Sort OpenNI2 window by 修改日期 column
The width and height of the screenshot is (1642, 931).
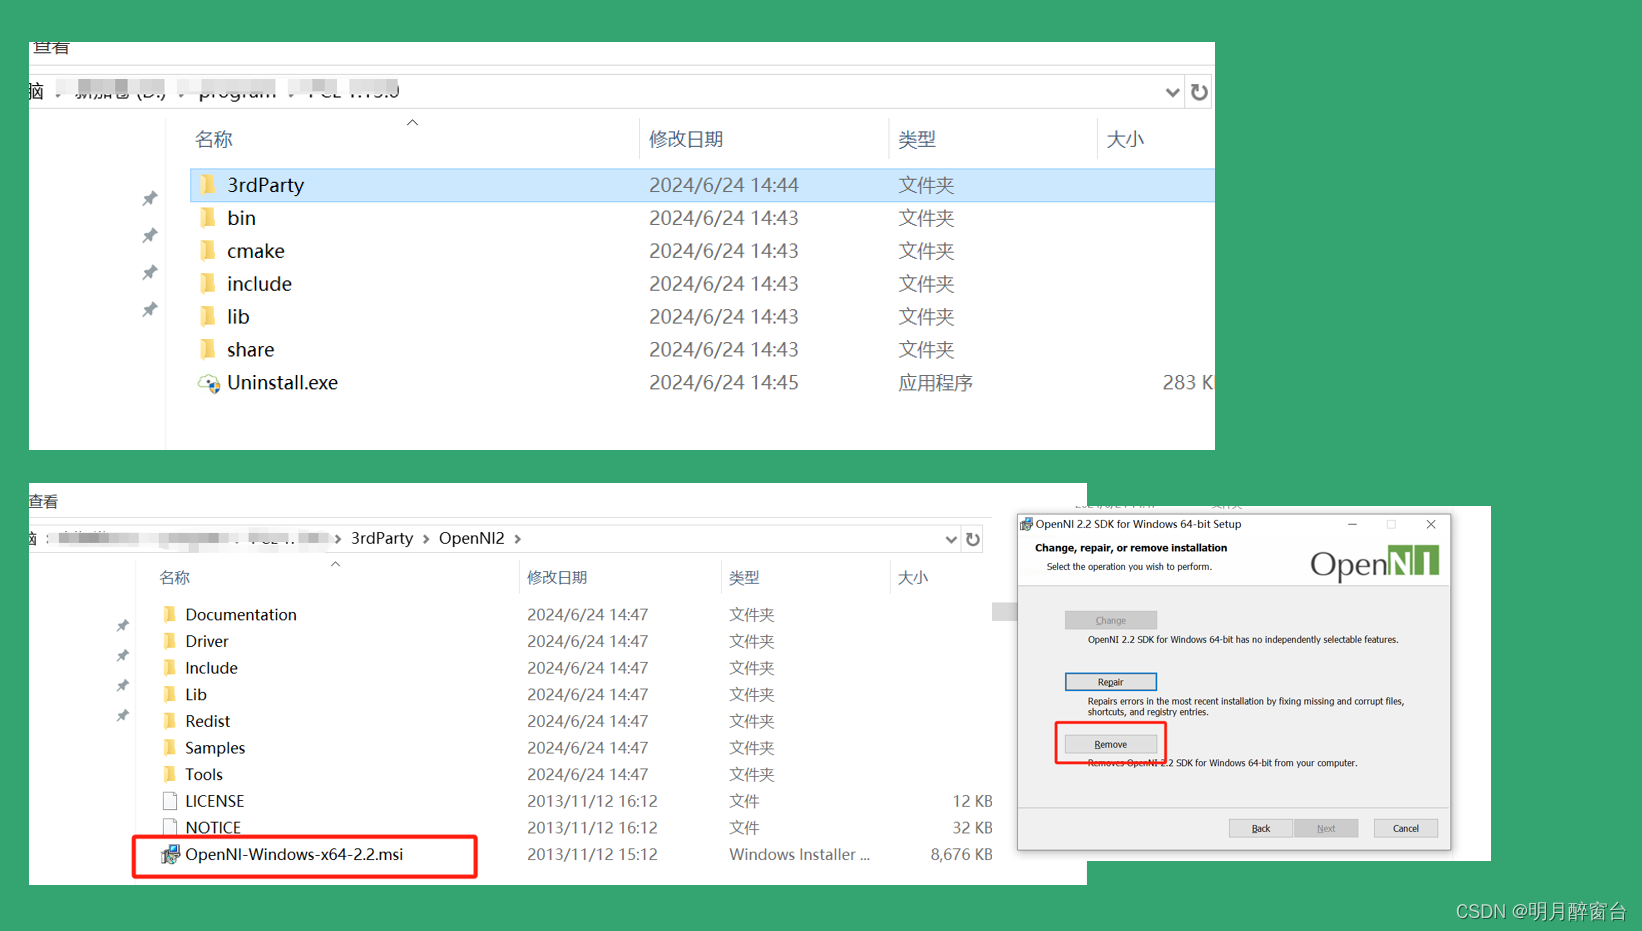tap(557, 578)
